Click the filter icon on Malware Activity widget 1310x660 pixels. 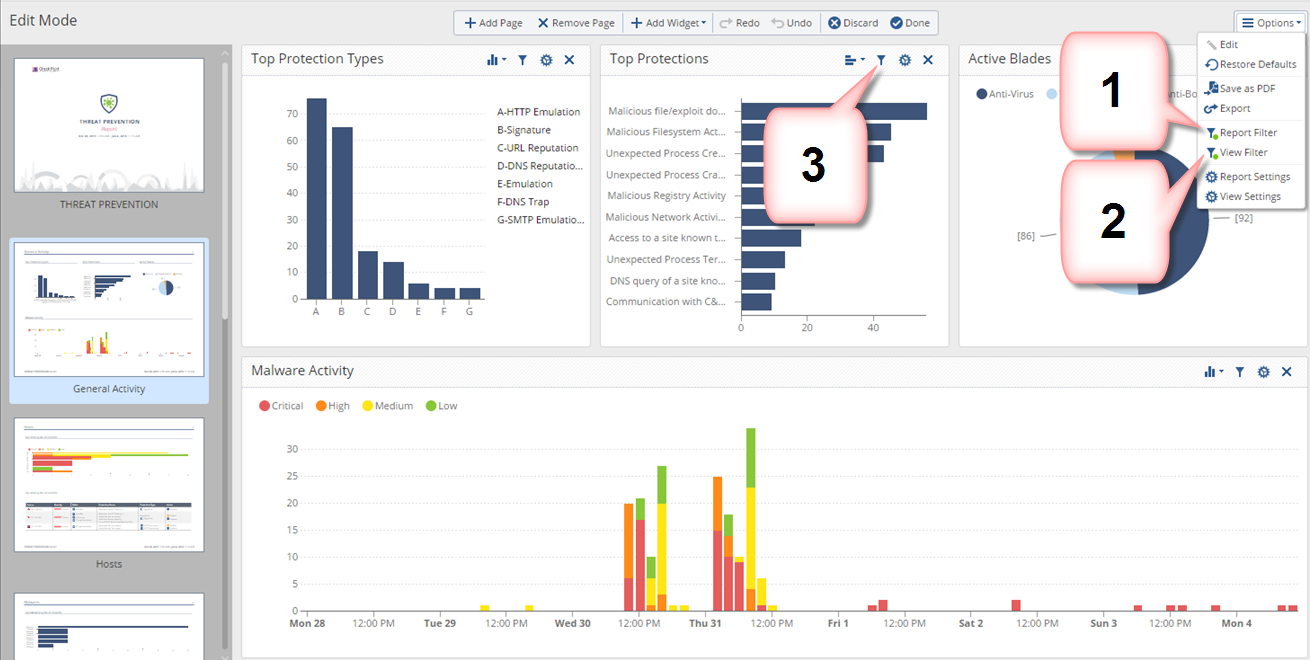tap(1239, 372)
